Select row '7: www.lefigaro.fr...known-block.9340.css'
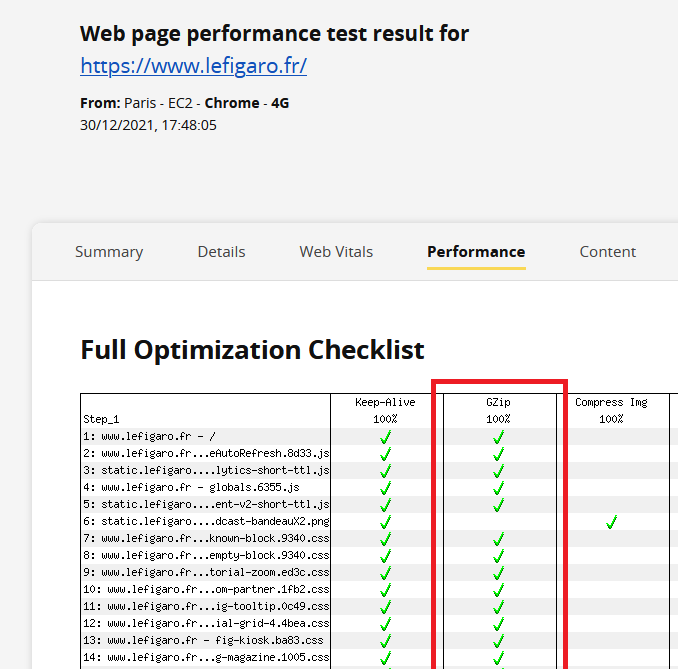This screenshot has width=678, height=669. point(206,538)
